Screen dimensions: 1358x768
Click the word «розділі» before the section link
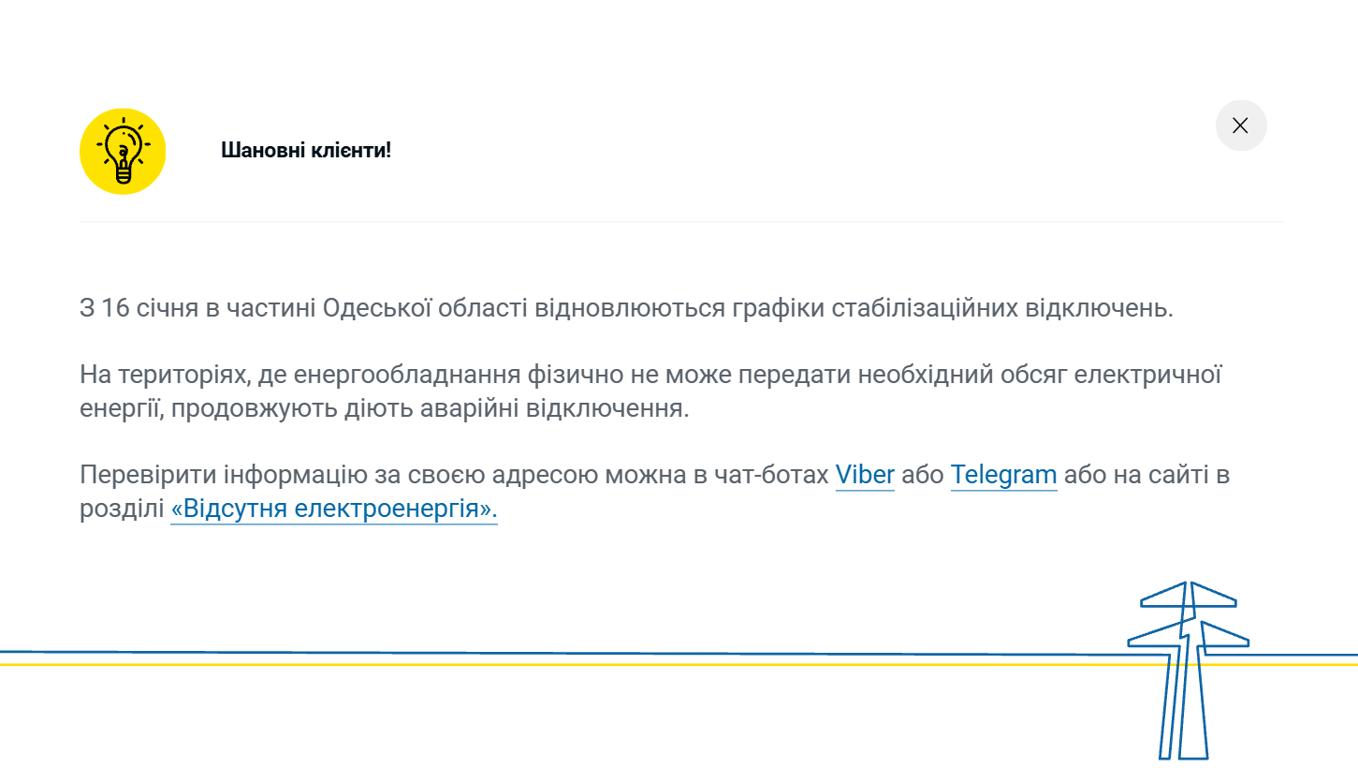click(121, 509)
